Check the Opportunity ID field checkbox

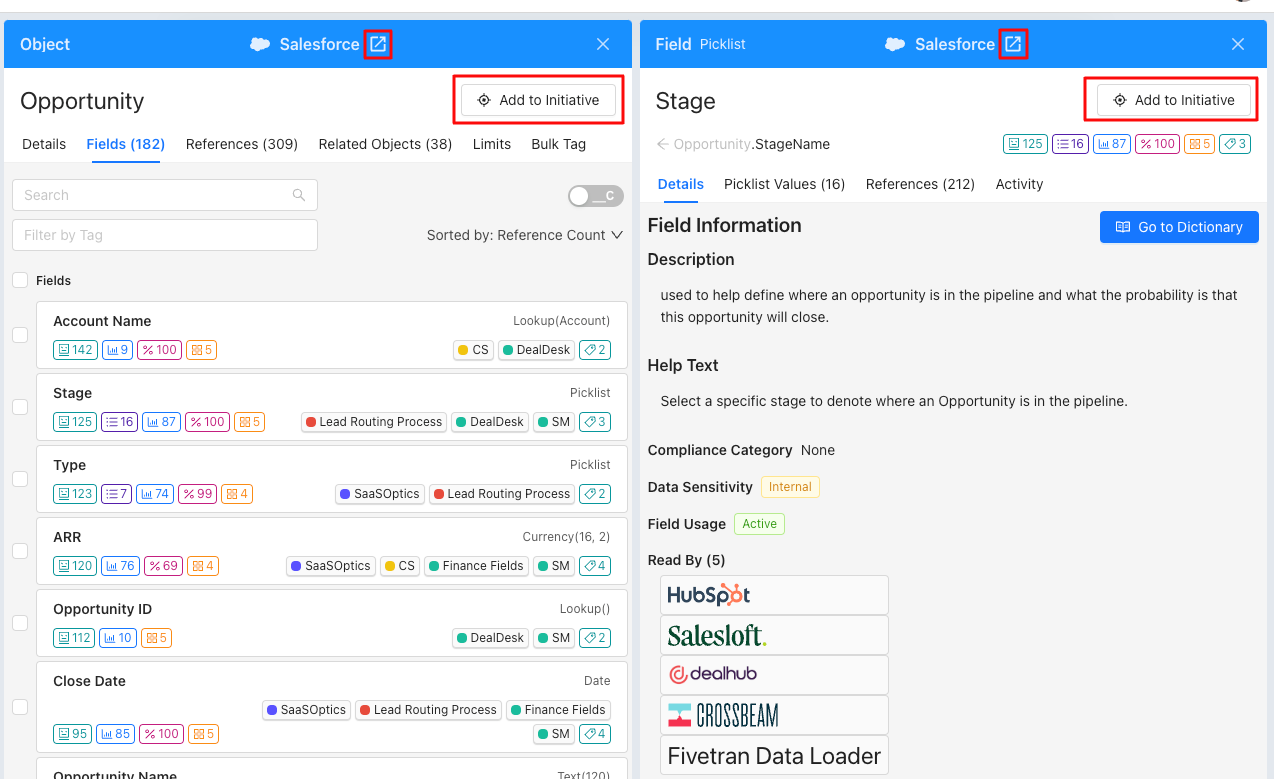point(20,623)
